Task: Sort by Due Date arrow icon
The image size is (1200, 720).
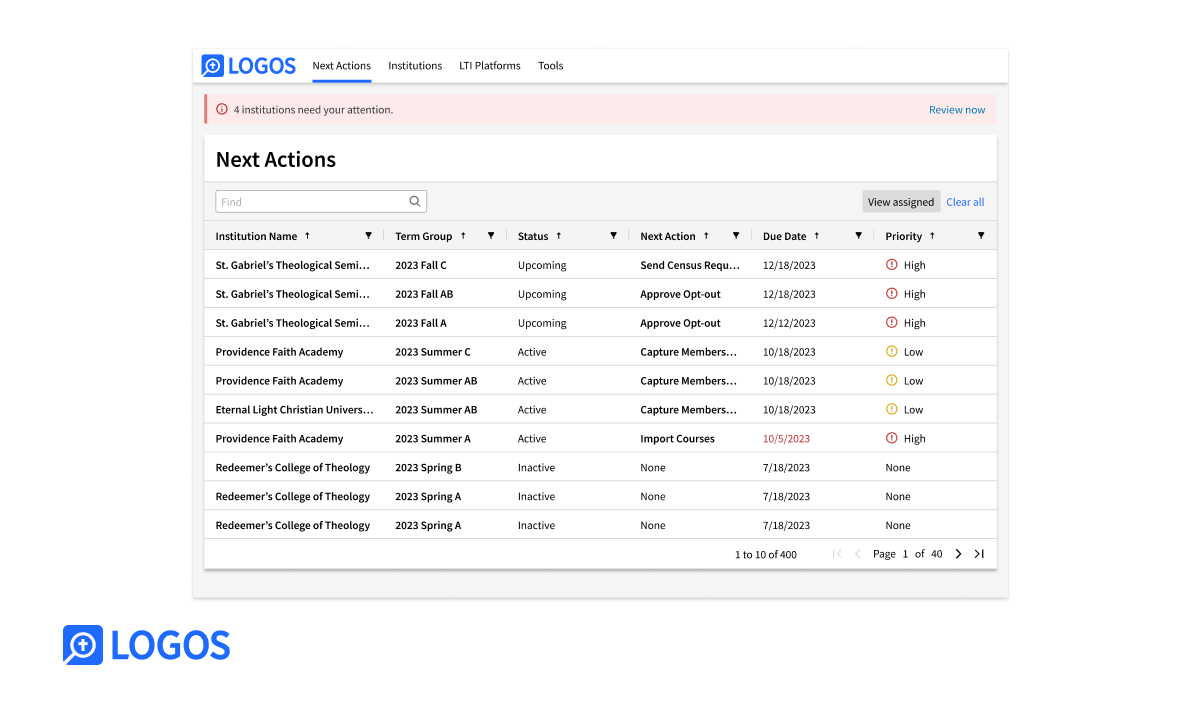Action: (816, 236)
